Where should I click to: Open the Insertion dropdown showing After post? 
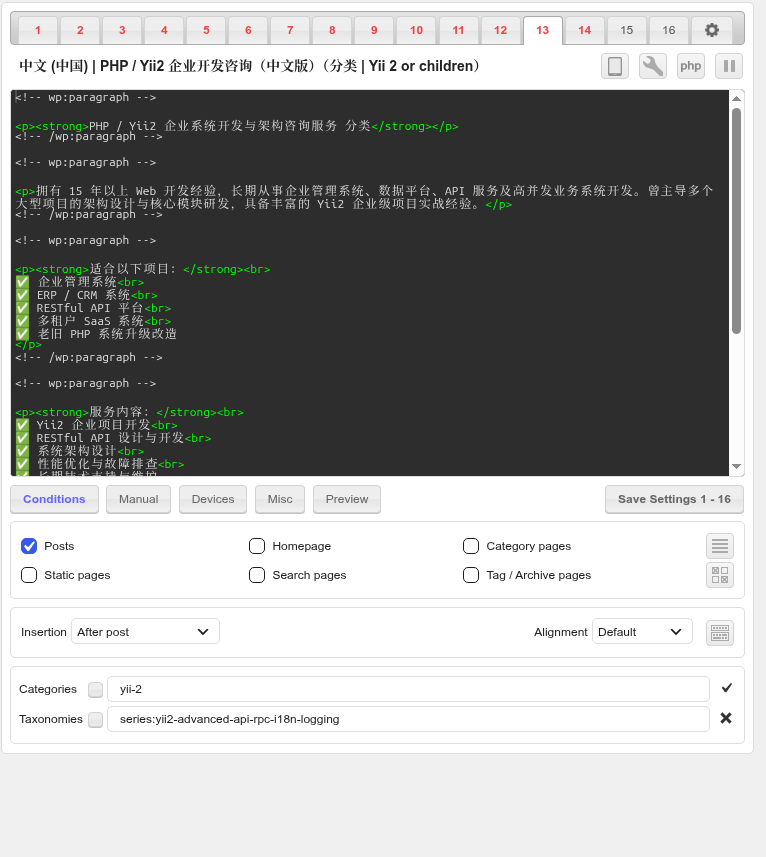pos(145,632)
